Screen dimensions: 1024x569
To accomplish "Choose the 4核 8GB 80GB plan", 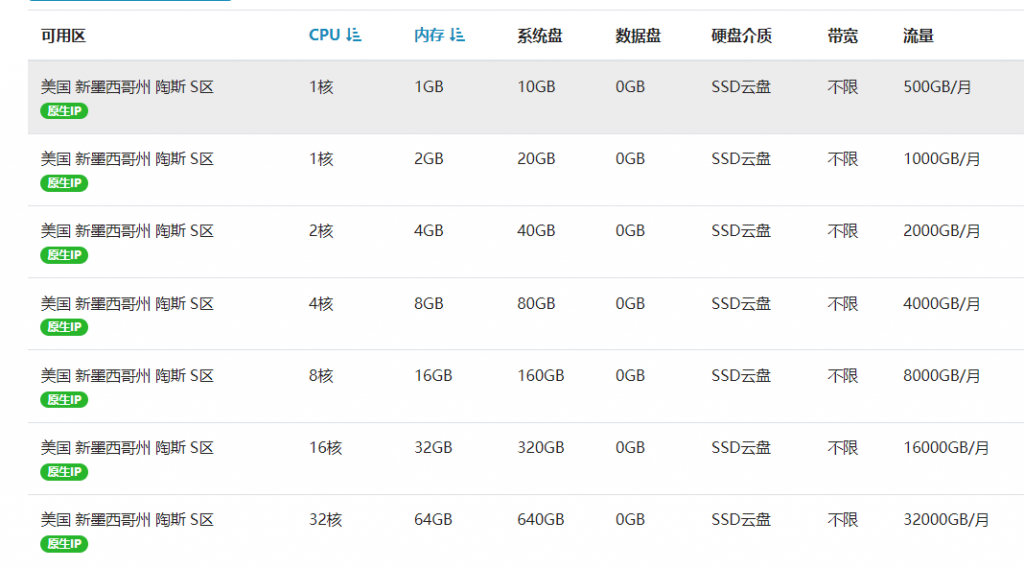I will (526, 314).
